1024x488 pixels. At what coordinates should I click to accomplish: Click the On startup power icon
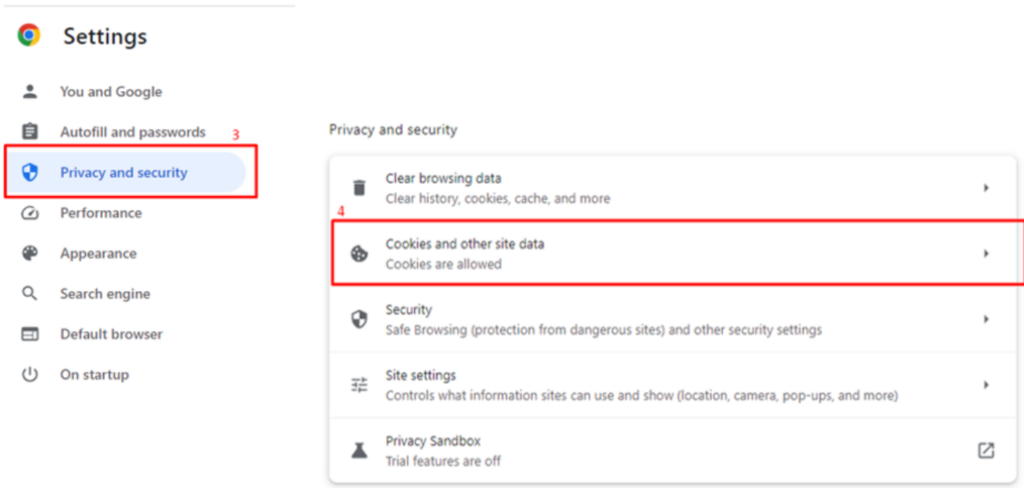[30, 375]
